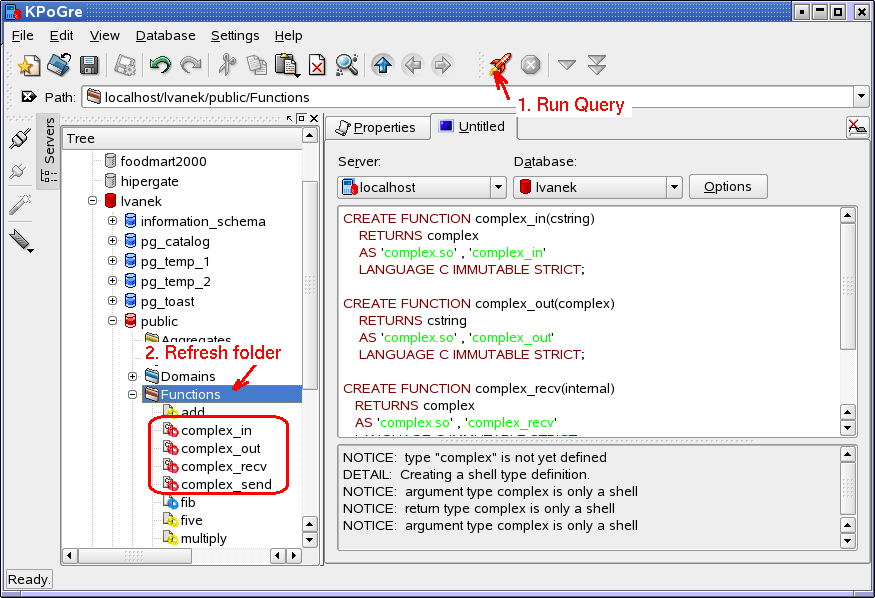Save the script with the floppy disk icon
This screenshot has width=875, height=598.
89,65
